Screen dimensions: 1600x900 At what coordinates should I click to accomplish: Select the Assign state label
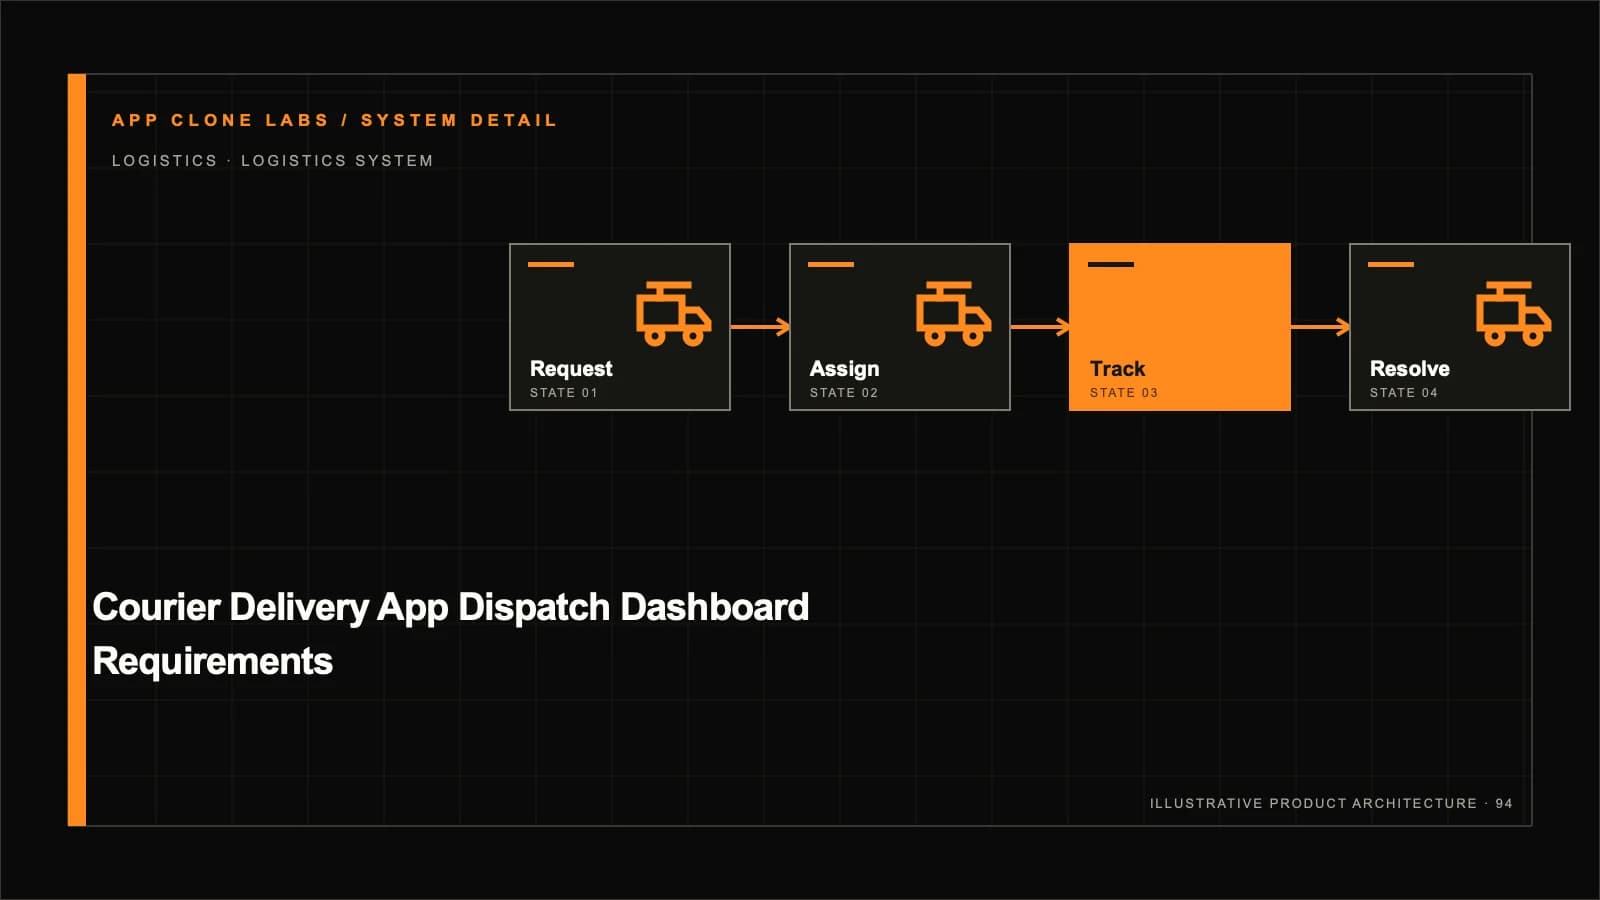click(844, 369)
